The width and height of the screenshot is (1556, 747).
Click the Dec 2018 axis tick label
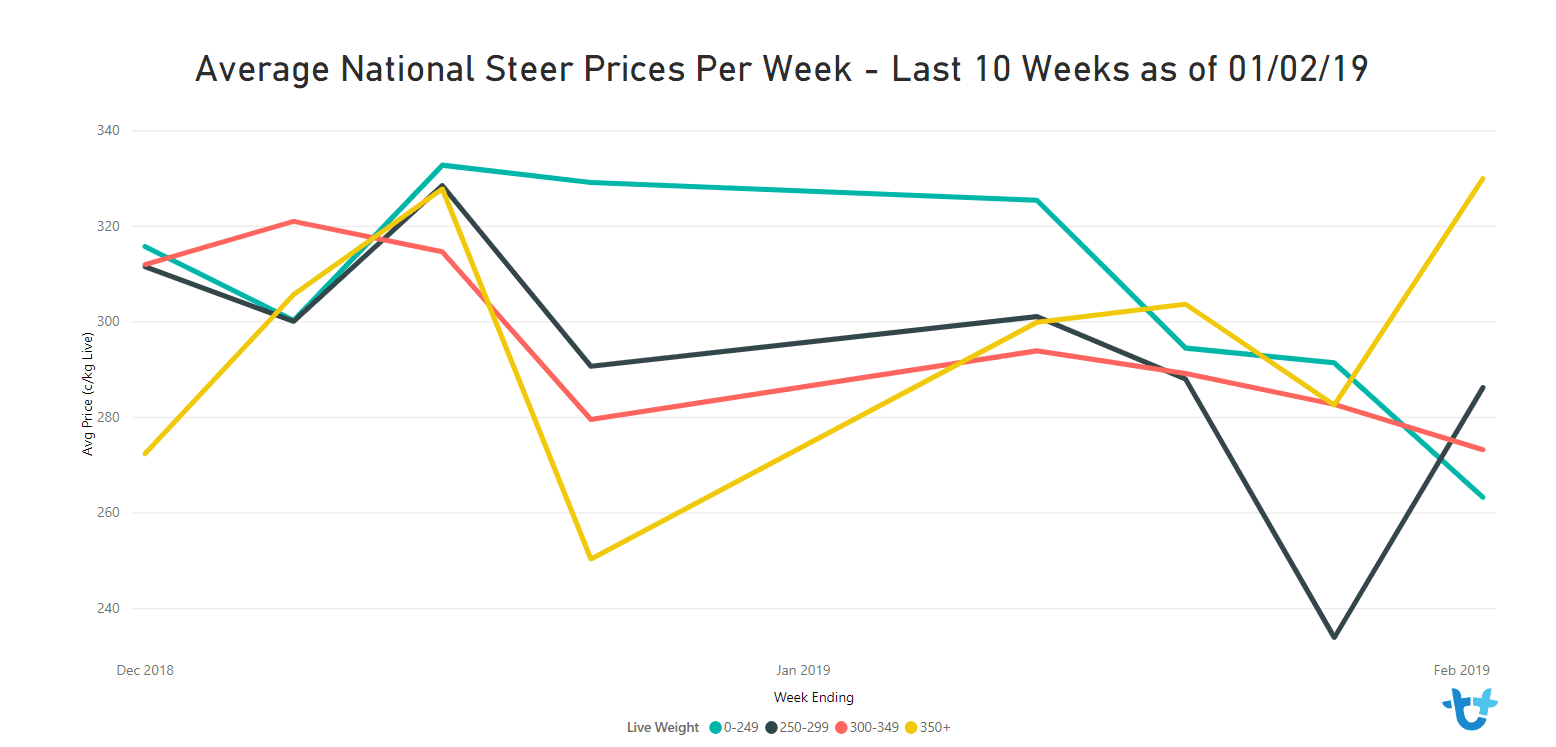[145, 670]
